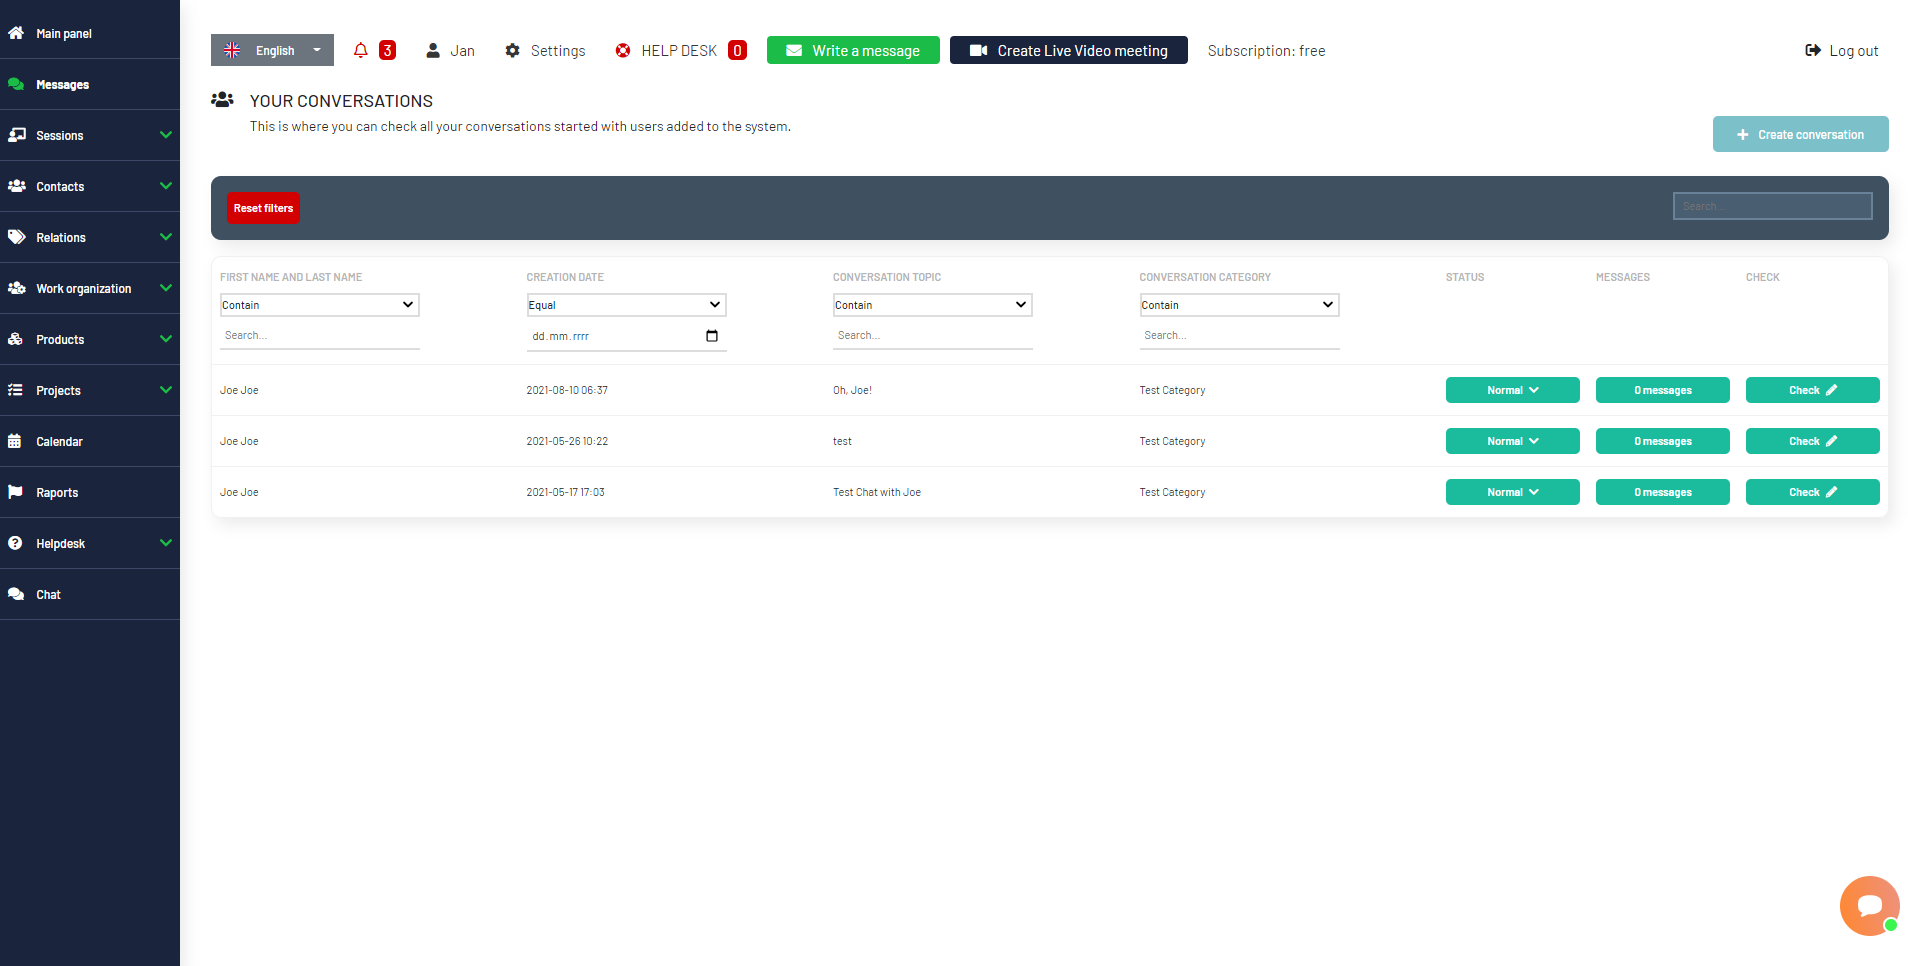1908x966 pixels.
Task: Click the Create conversation button
Action: pyautogui.click(x=1800, y=134)
